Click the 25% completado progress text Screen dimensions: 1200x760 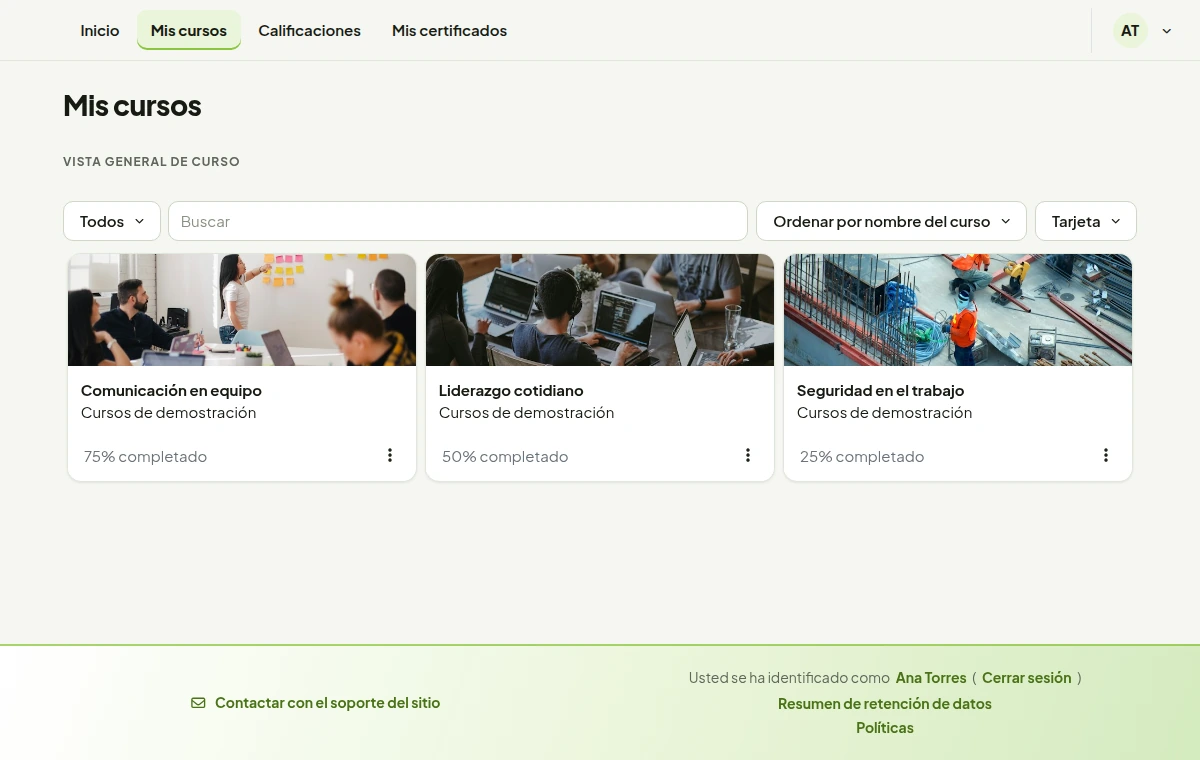[x=862, y=456]
